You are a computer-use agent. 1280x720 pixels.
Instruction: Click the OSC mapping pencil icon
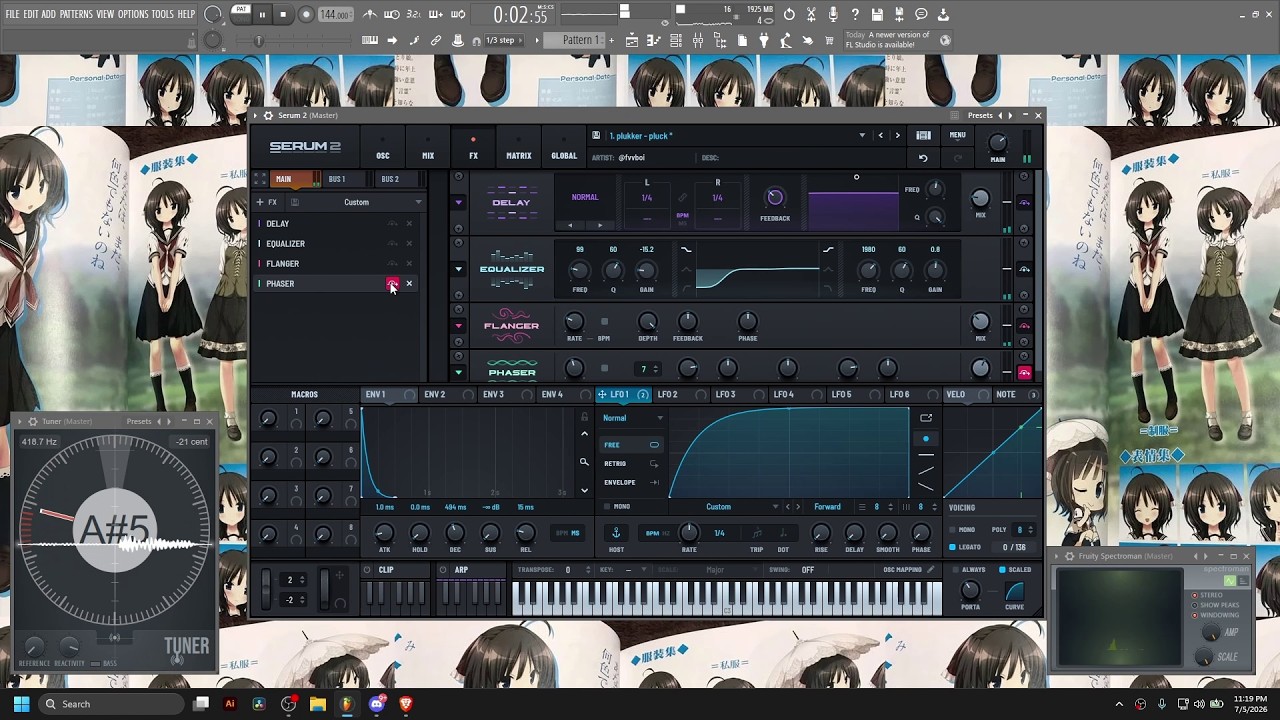(x=931, y=570)
